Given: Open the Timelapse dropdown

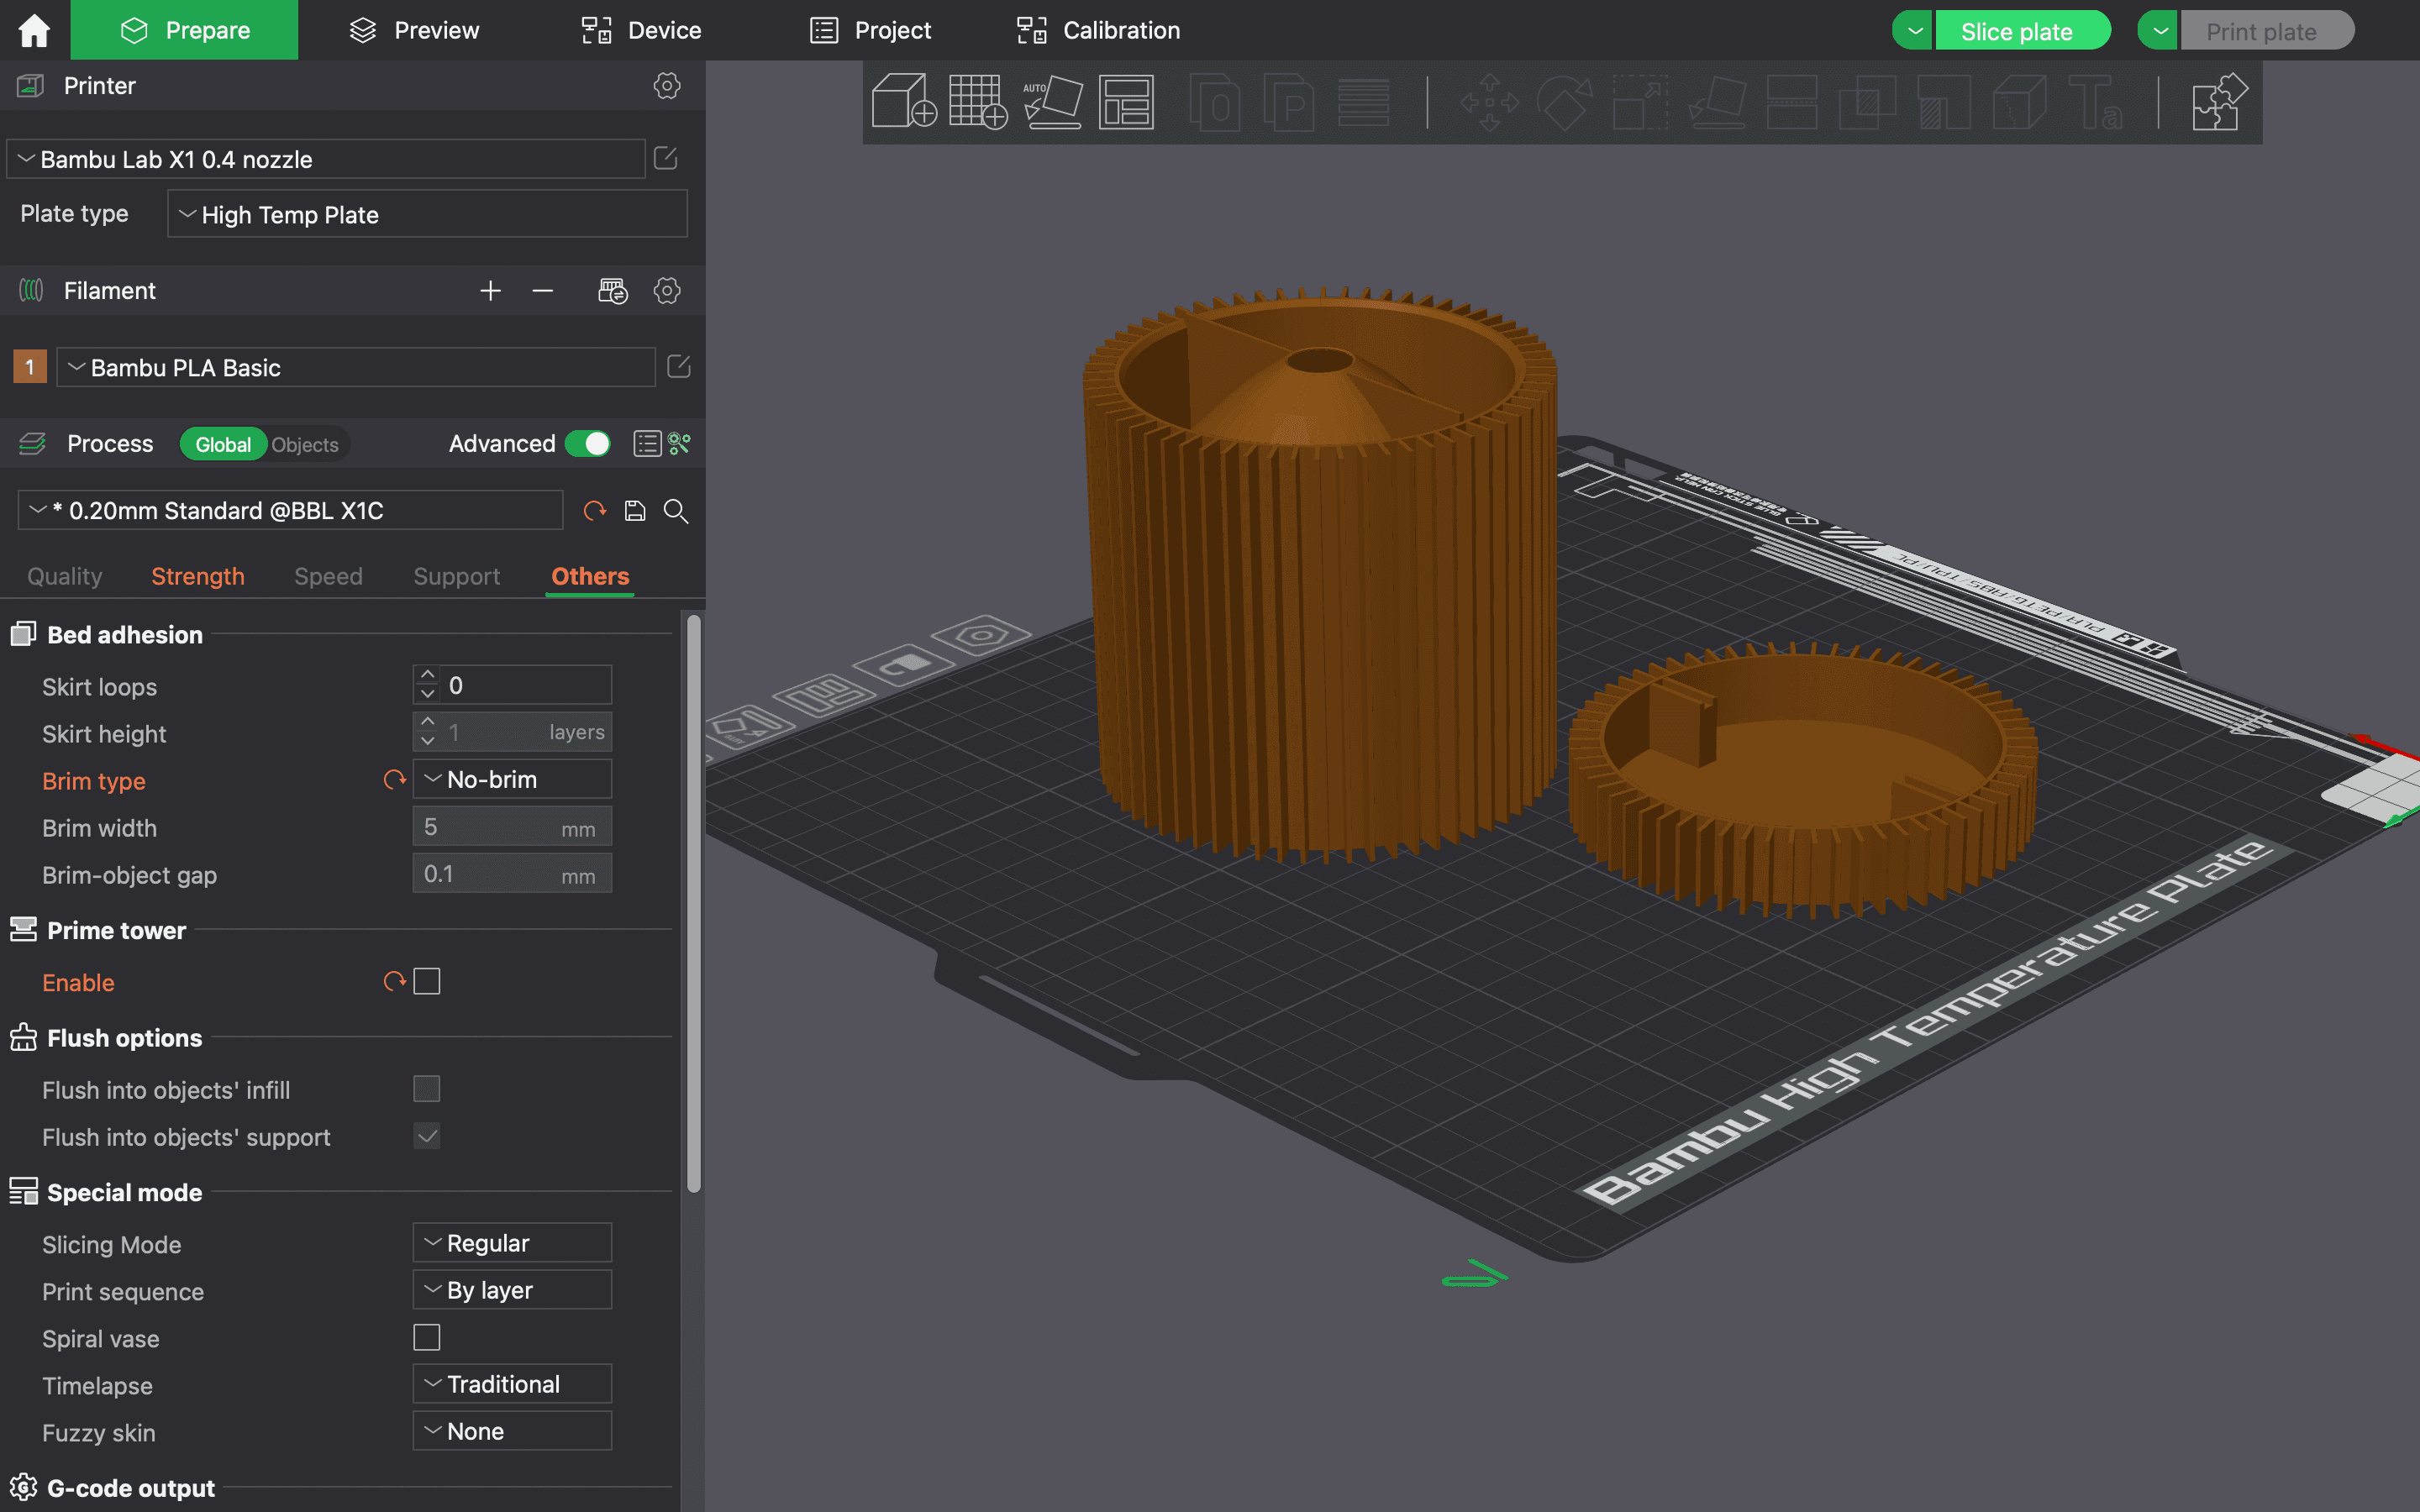Looking at the screenshot, I should click(x=512, y=1384).
